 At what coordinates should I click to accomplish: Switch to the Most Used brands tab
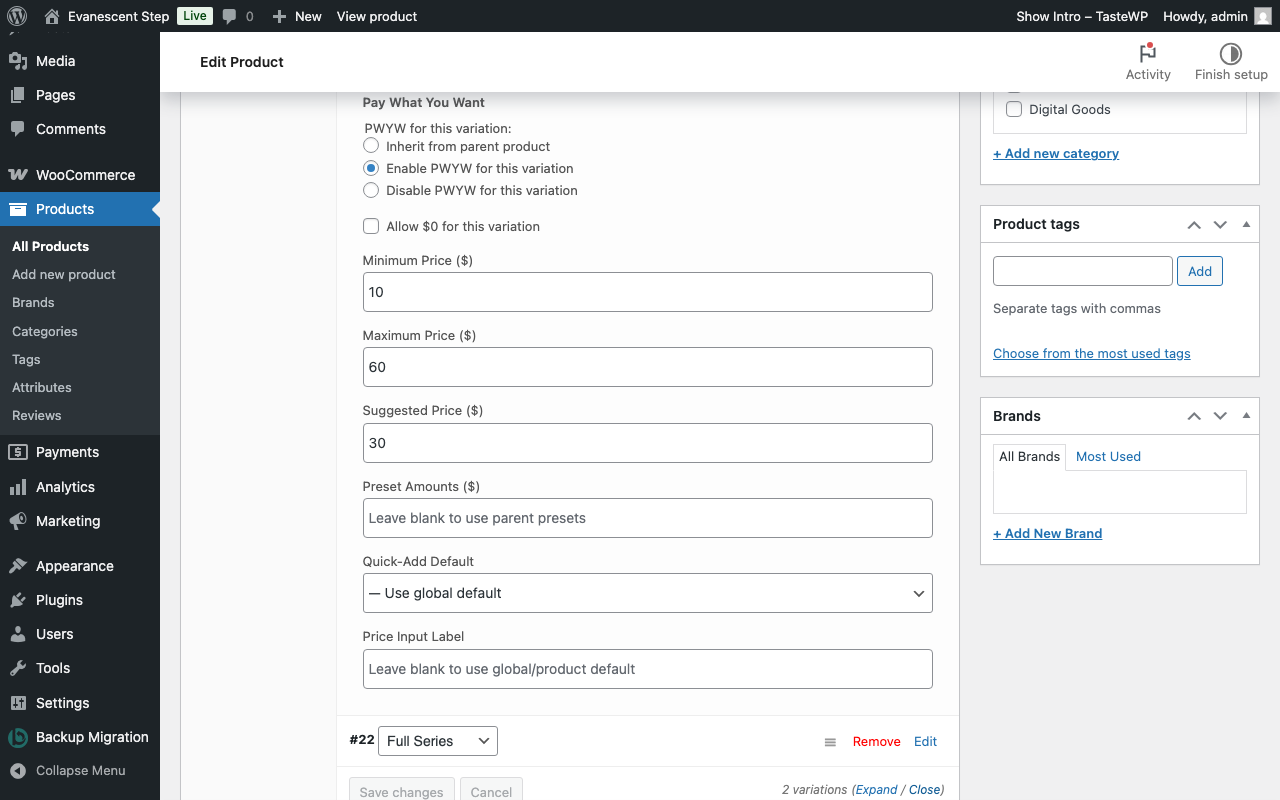(x=1108, y=457)
